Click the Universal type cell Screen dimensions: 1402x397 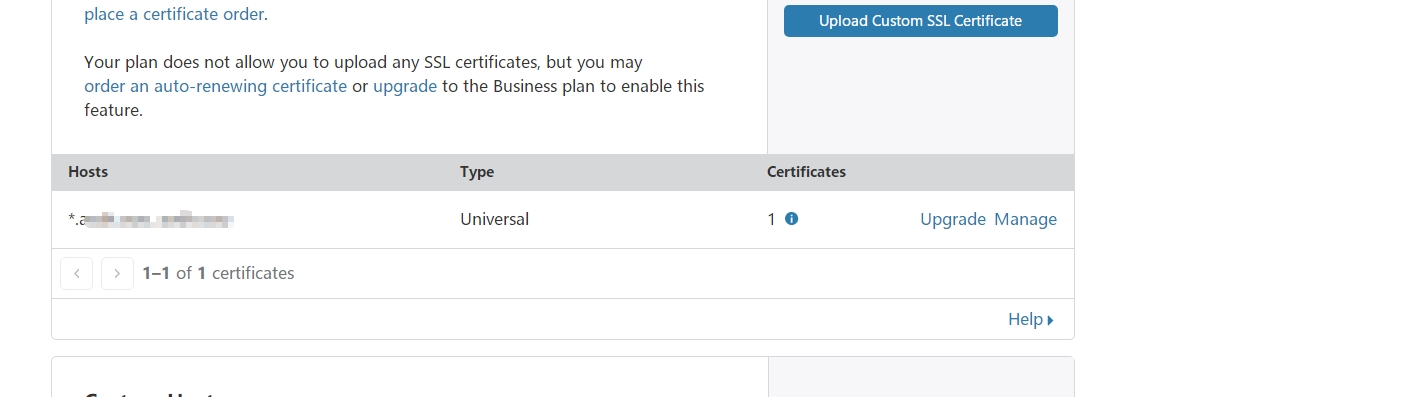pos(494,219)
